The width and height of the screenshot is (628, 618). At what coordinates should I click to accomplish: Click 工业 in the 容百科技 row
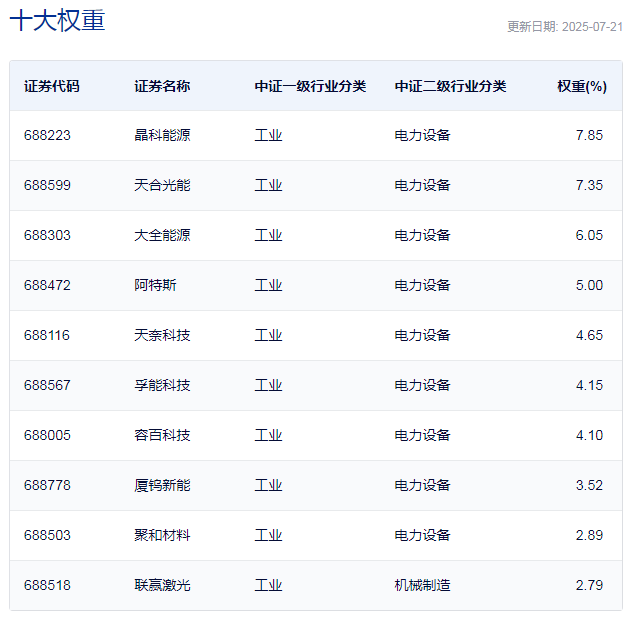click(x=268, y=435)
